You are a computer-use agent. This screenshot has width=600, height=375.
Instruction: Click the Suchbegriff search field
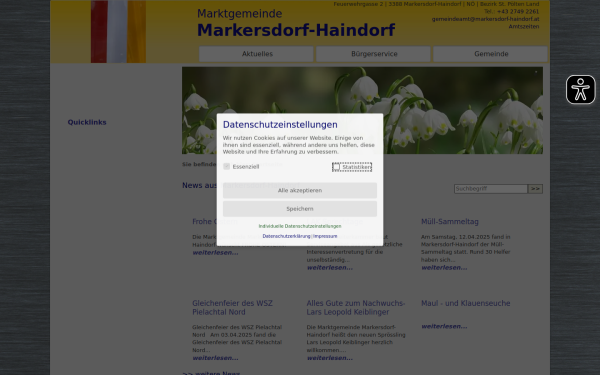(x=491, y=189)
